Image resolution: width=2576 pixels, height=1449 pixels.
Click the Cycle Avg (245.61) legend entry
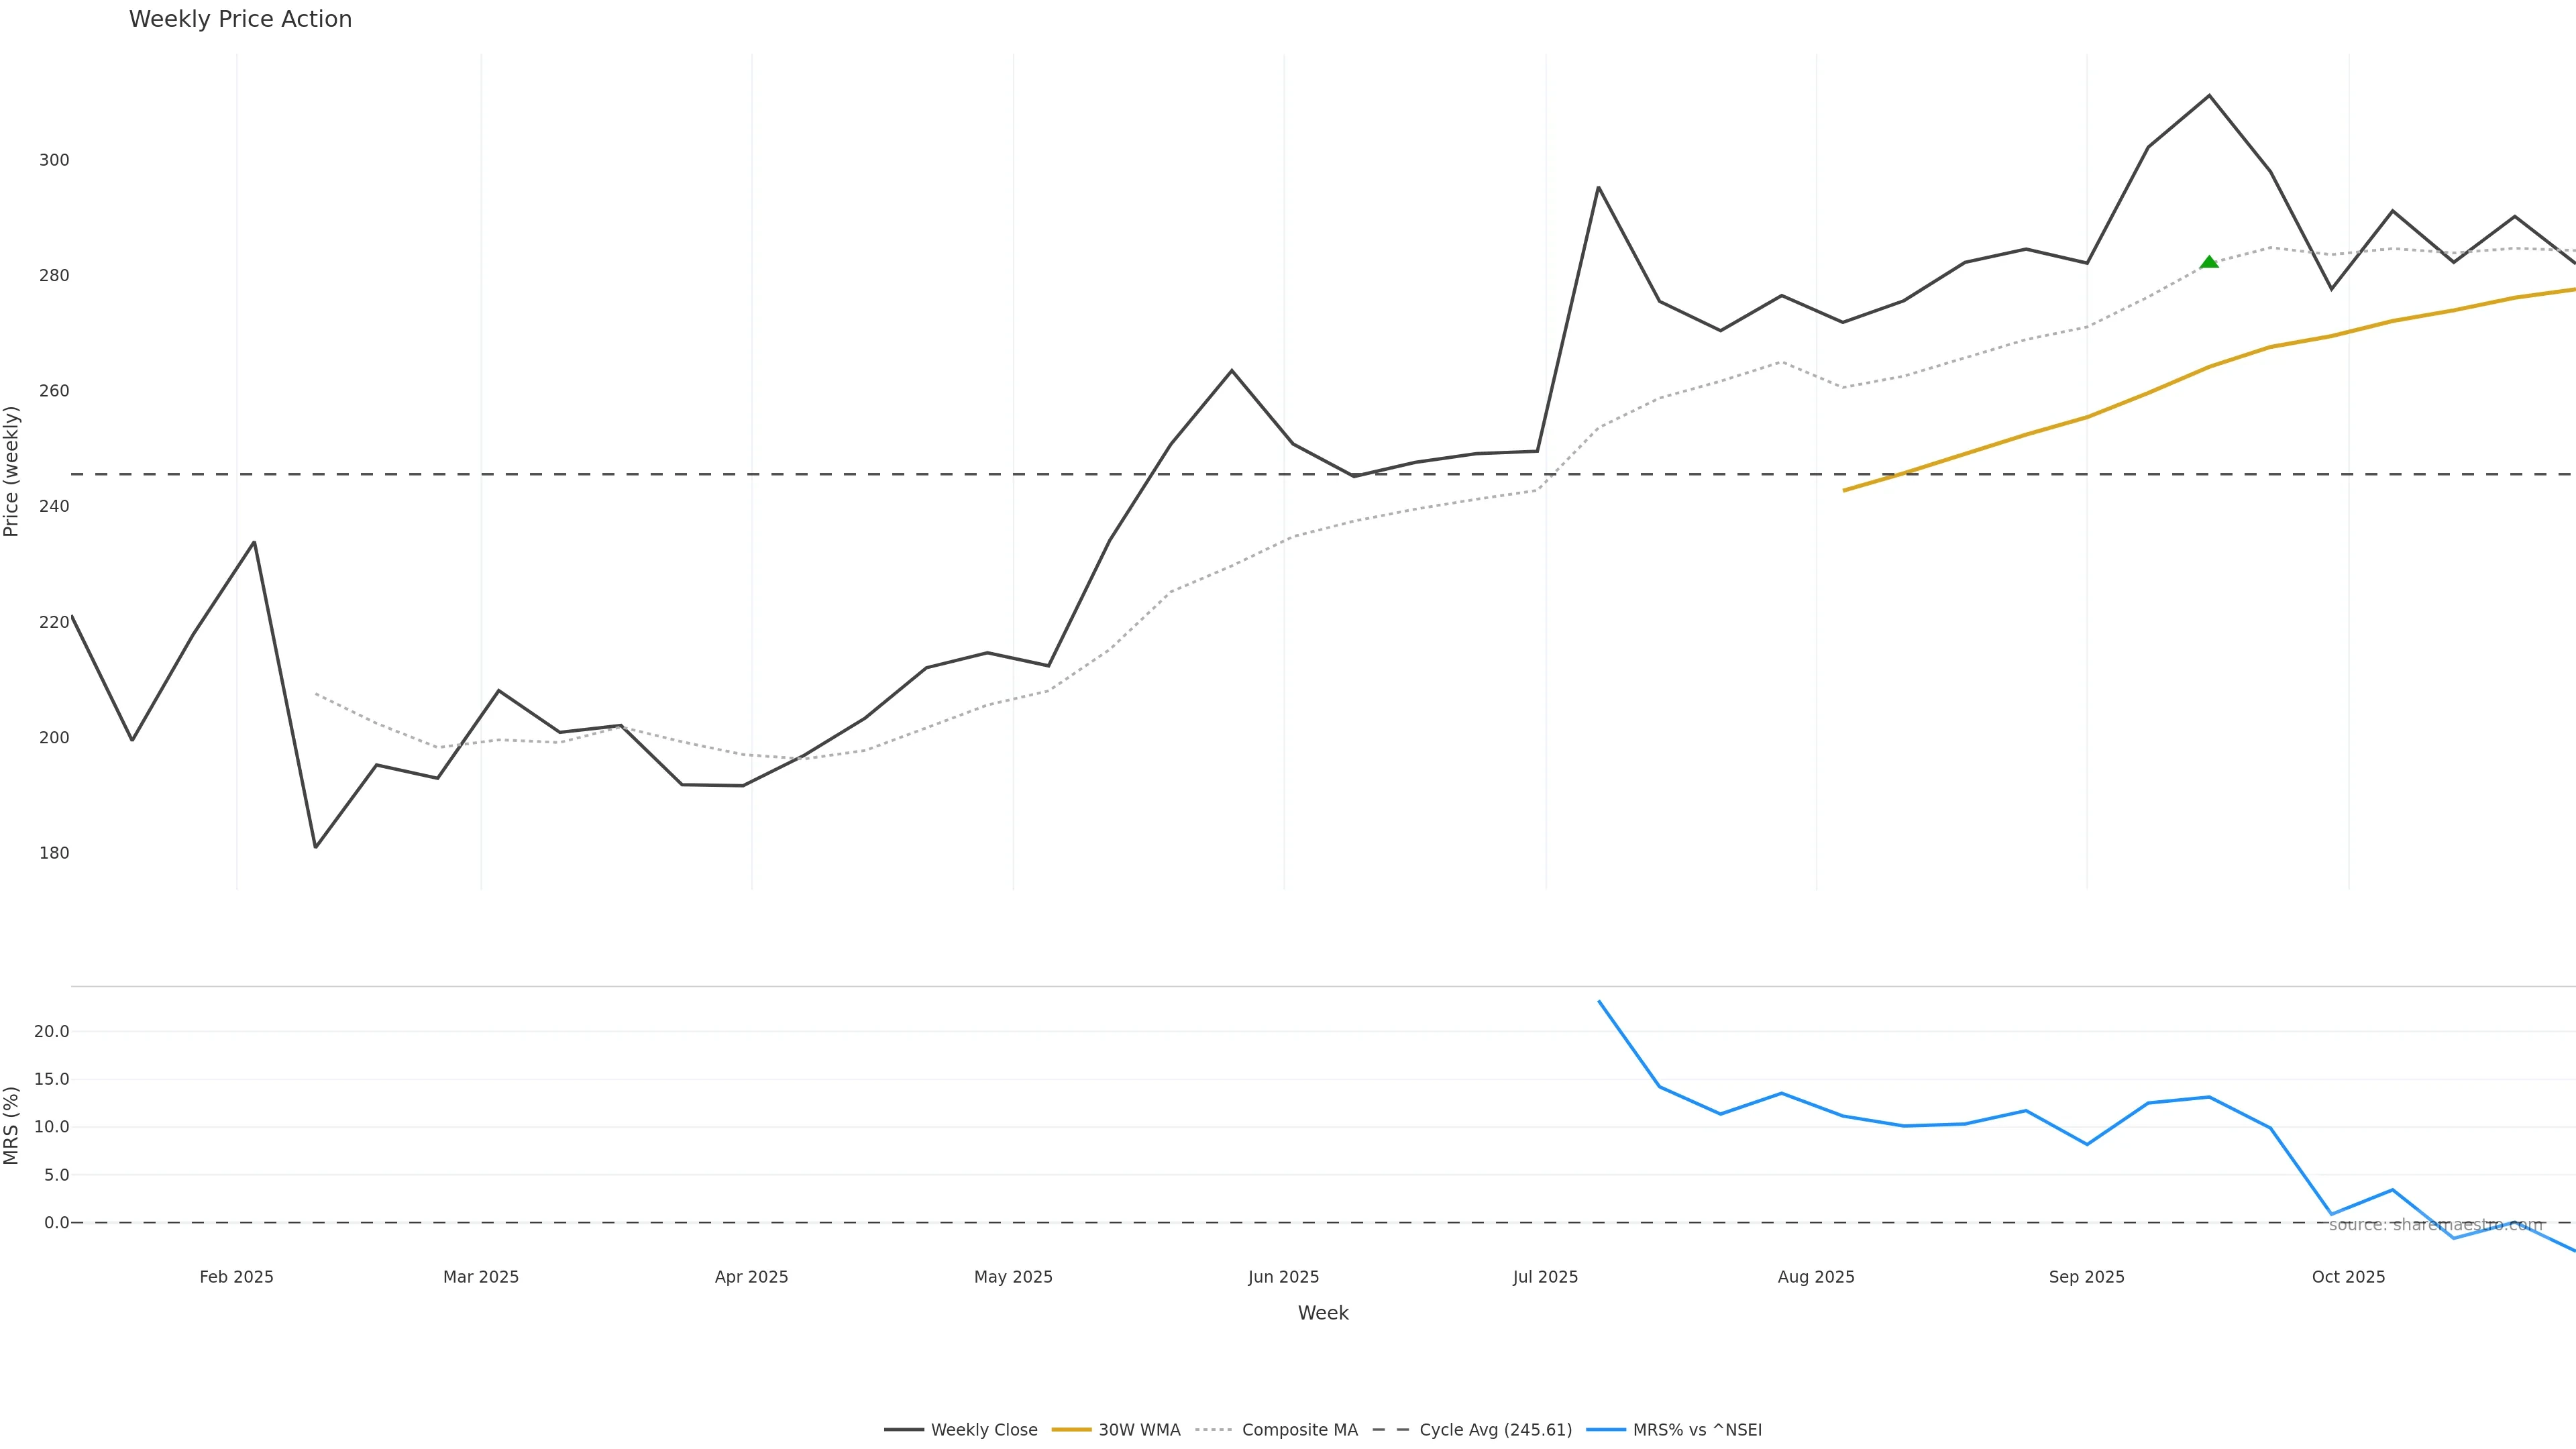[1495, 1430]
